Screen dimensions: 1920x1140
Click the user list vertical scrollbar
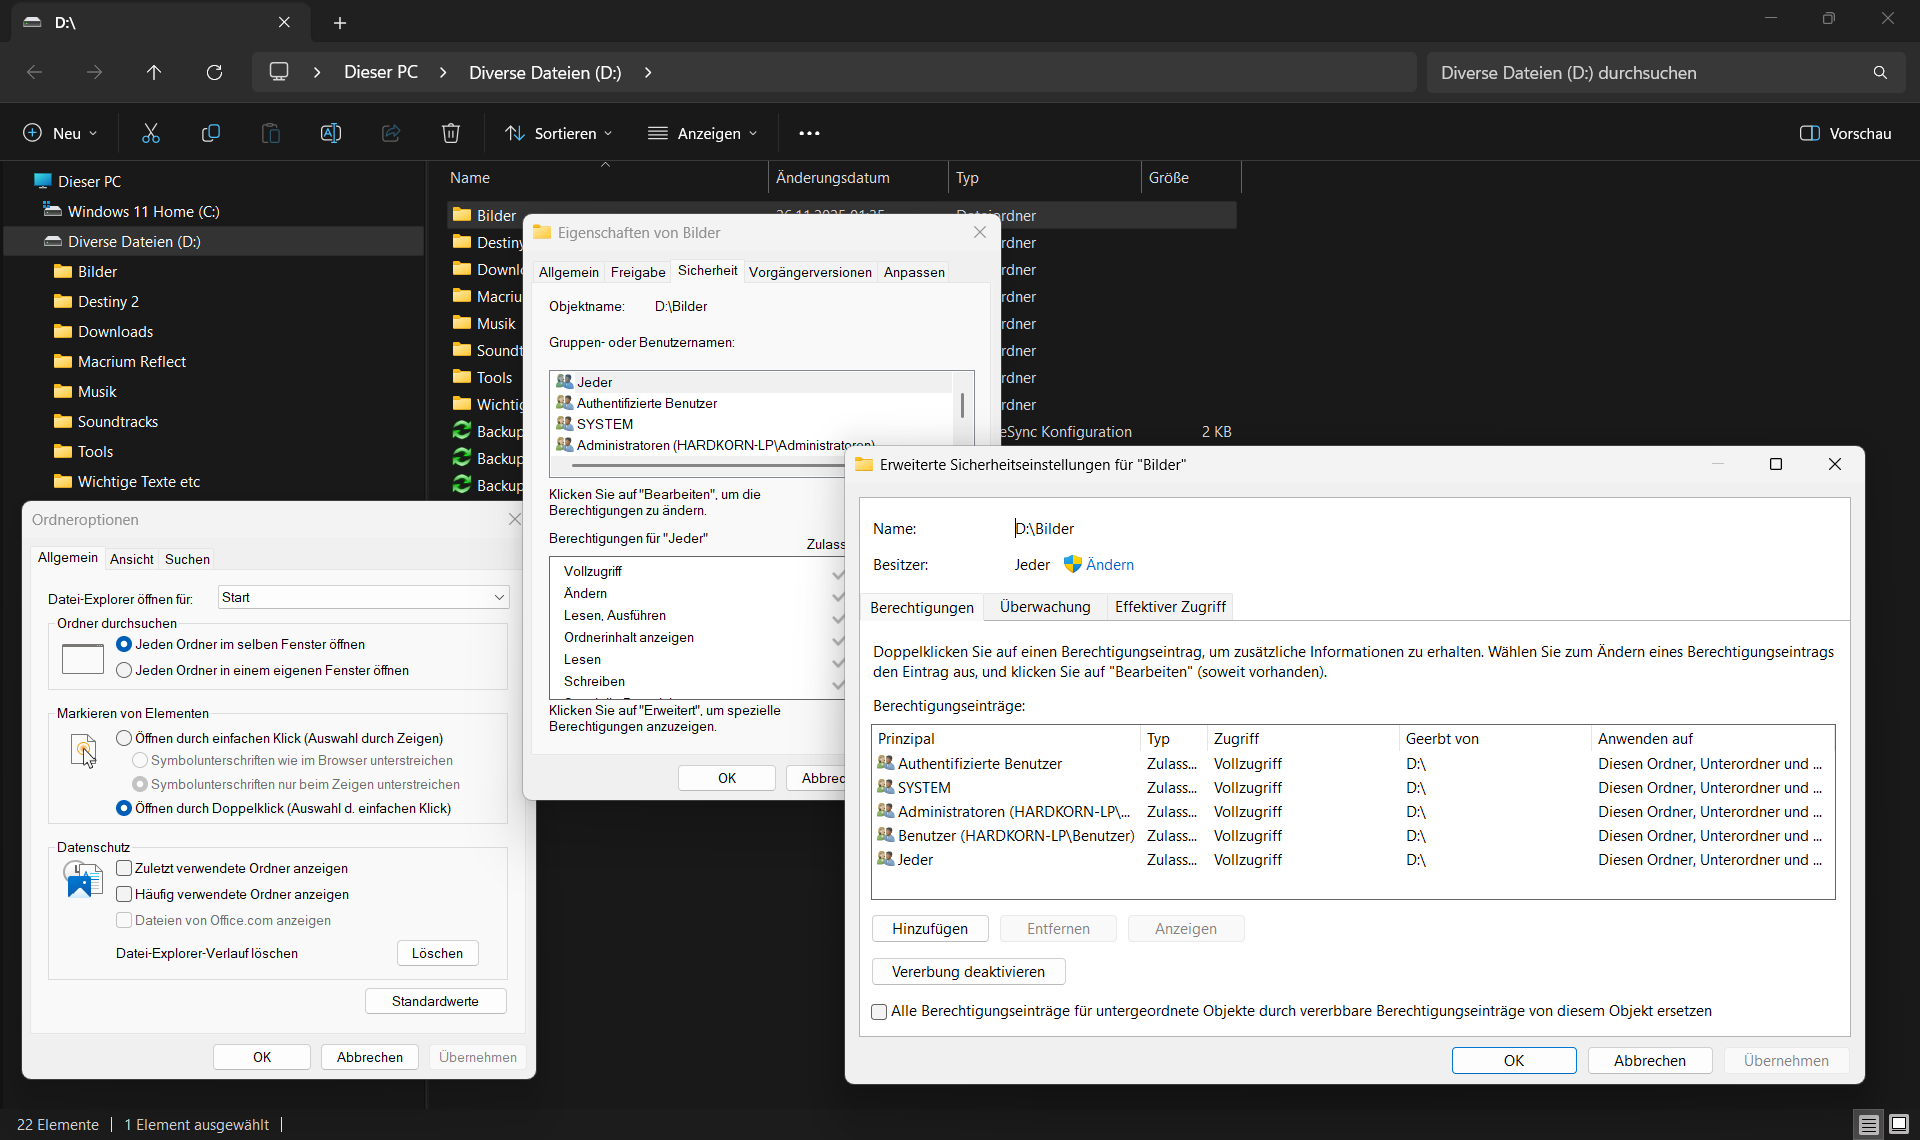tap(962, 406)
